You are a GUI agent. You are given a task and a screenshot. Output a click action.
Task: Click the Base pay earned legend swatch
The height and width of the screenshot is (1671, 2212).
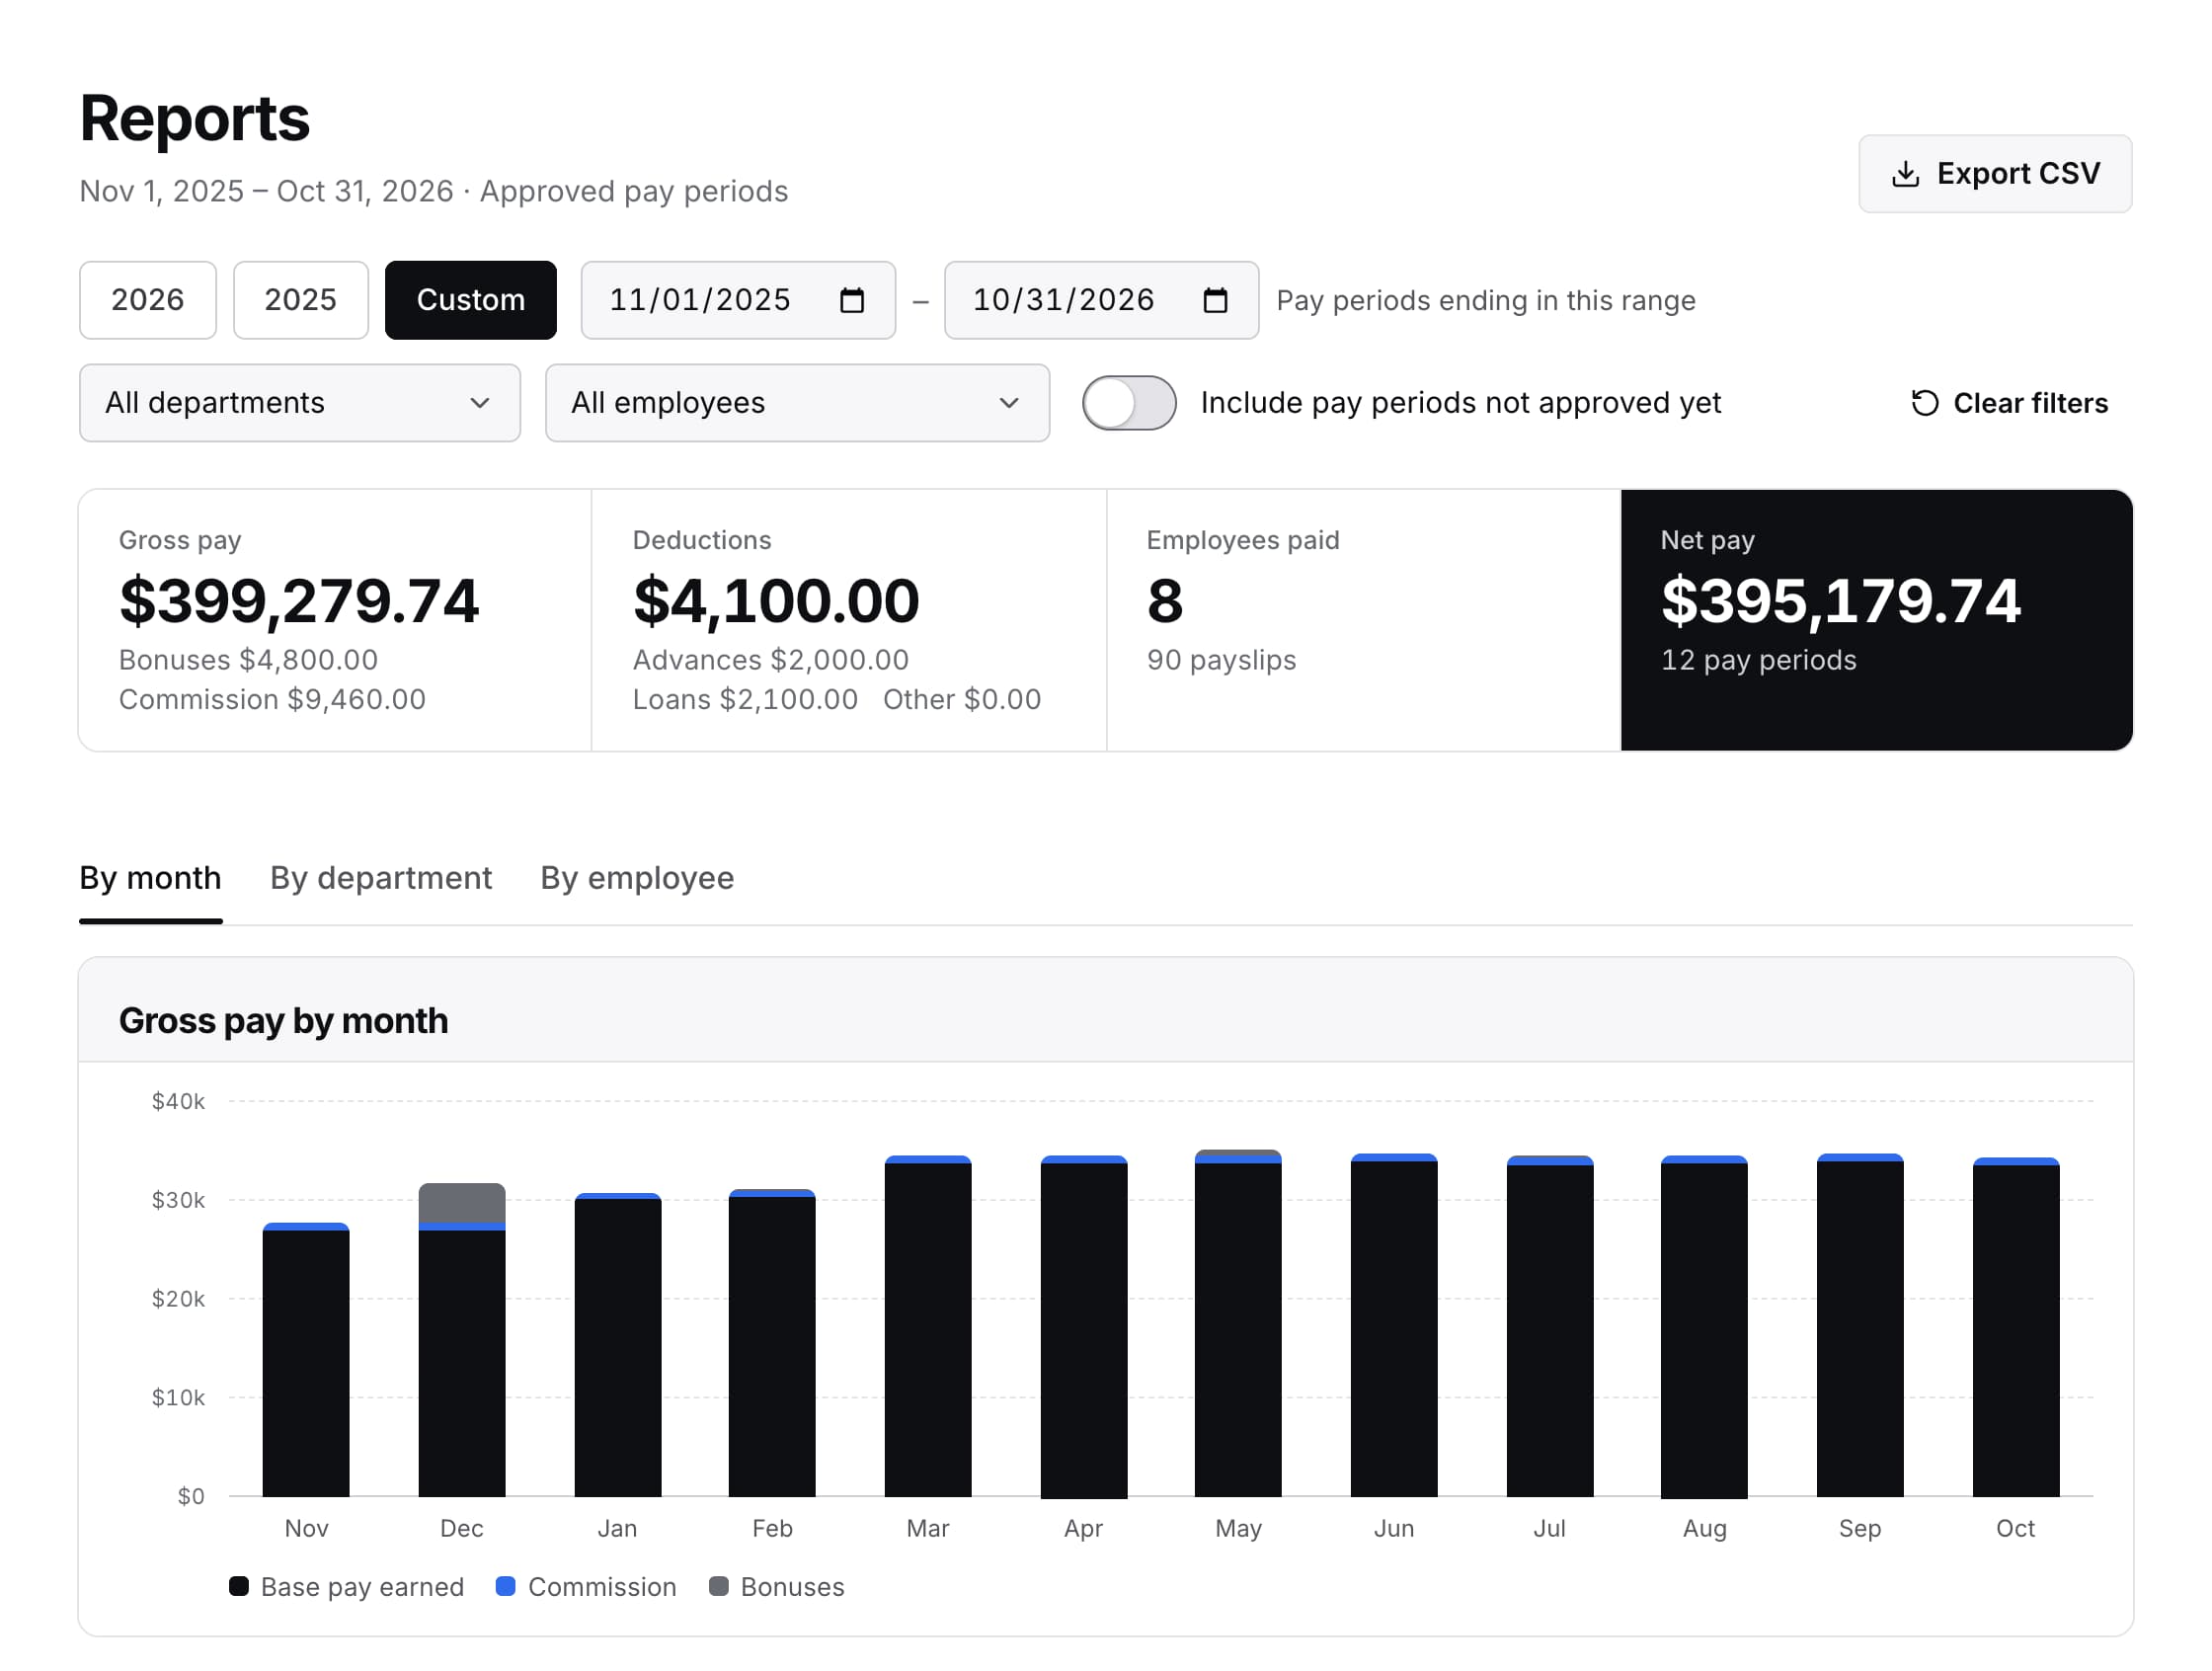(239, 1587)
